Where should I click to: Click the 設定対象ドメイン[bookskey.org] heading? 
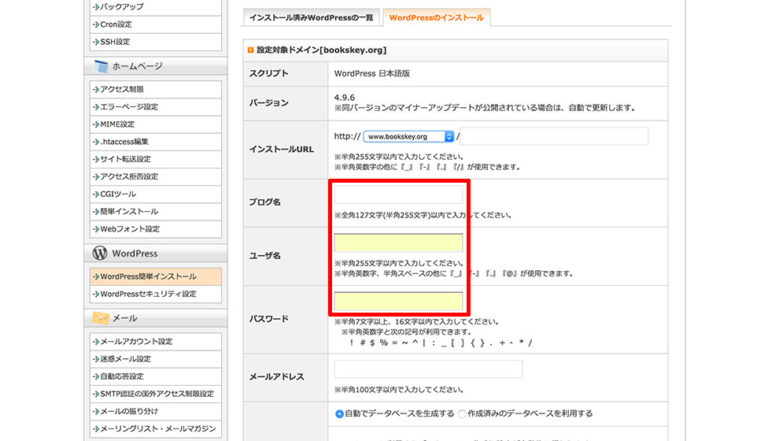321,50
